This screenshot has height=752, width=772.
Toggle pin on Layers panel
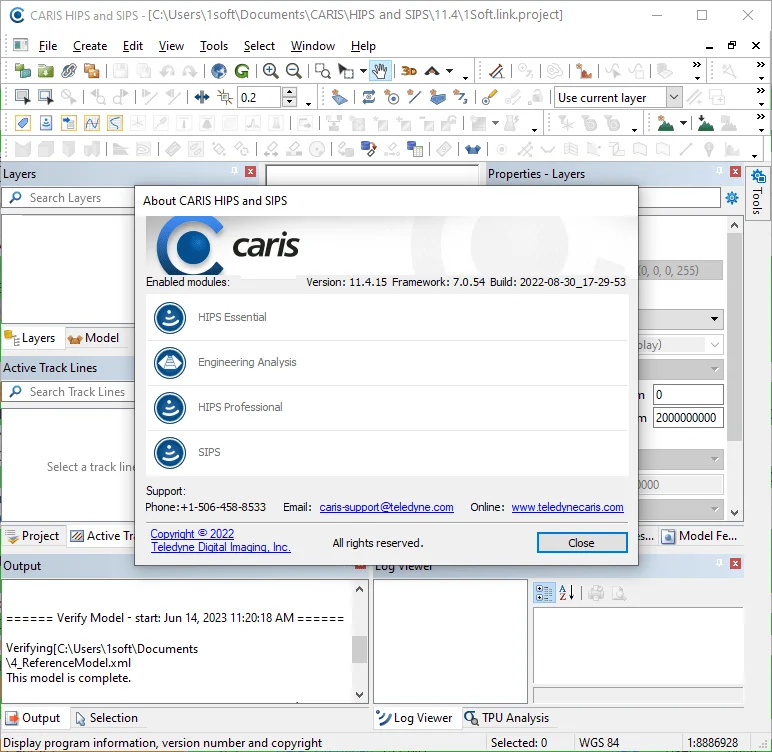coord(234,171)
